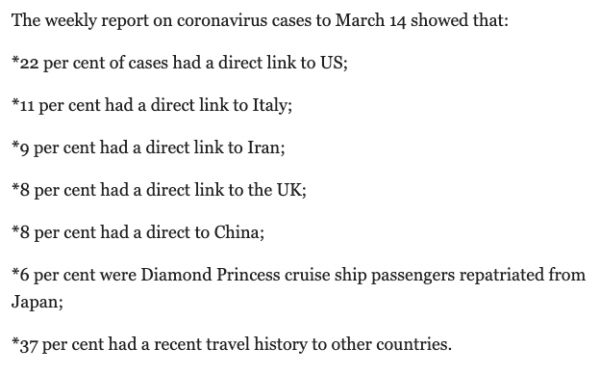This screenshot has width=600, height=375.
Task: Click the word "Iran;"
Action: tap(266, 147)
